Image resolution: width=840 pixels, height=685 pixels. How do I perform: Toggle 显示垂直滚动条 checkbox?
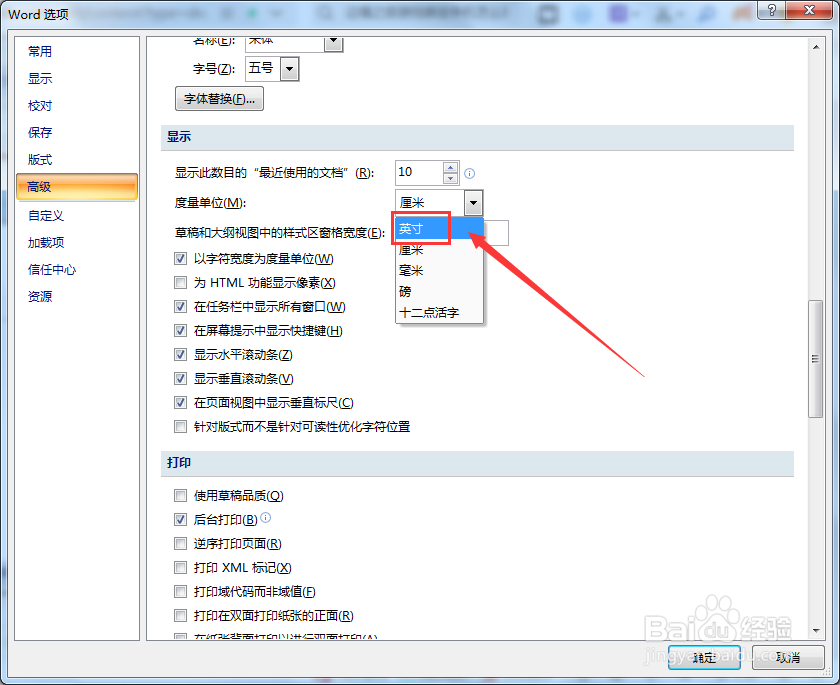[181, 379]
